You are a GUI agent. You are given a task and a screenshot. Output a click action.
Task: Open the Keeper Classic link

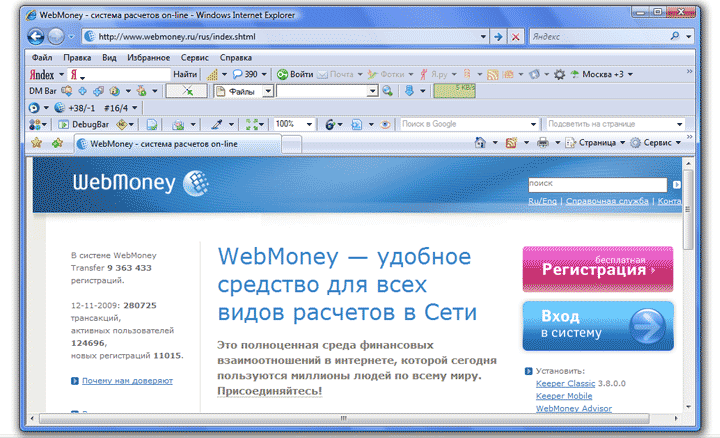click(565, 383)
